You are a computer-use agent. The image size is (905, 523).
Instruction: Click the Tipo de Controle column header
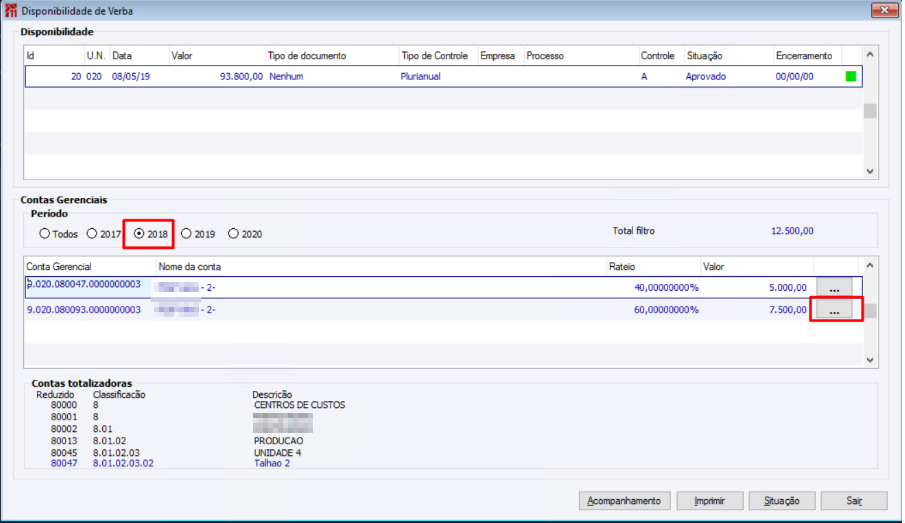point(438,56)
